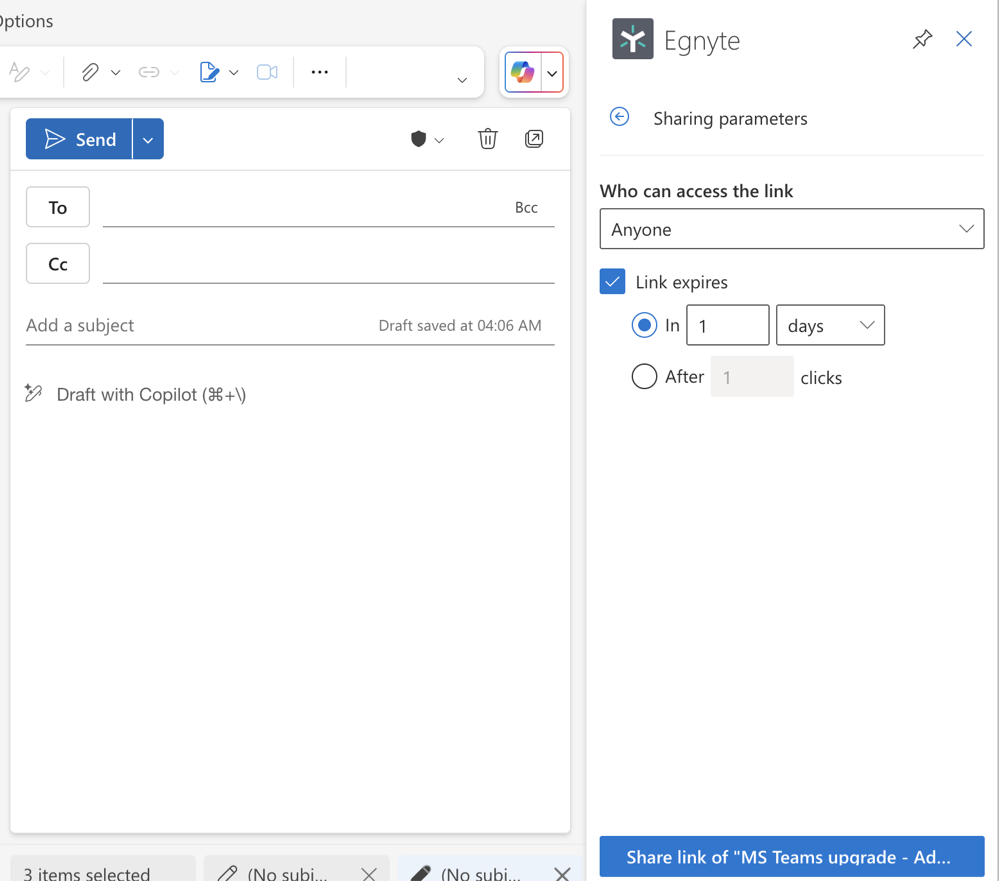
Task: Start a Teams meeting via the video icon
Action: 267,71
